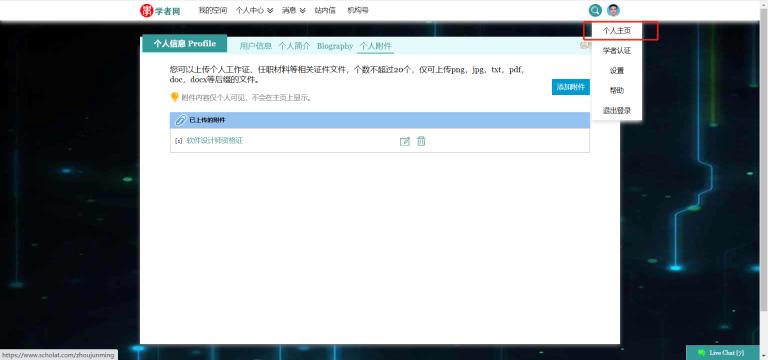Click the 个人信息 Profile header
Viewport: 768px width, 360px height.
tap(185, 44)
